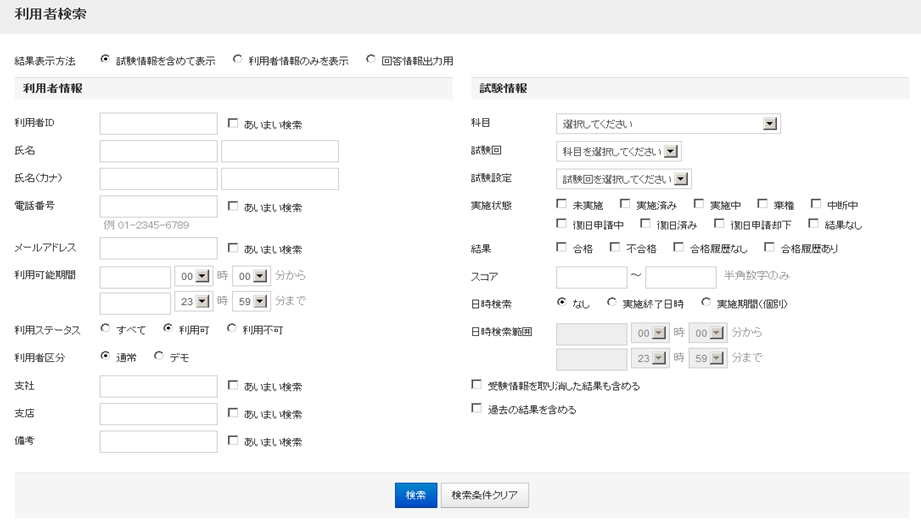The width and height of the screenshot is (921, 532).
Task: Enable 過去の結果を含める checkbox
Action: coord(476,409)
